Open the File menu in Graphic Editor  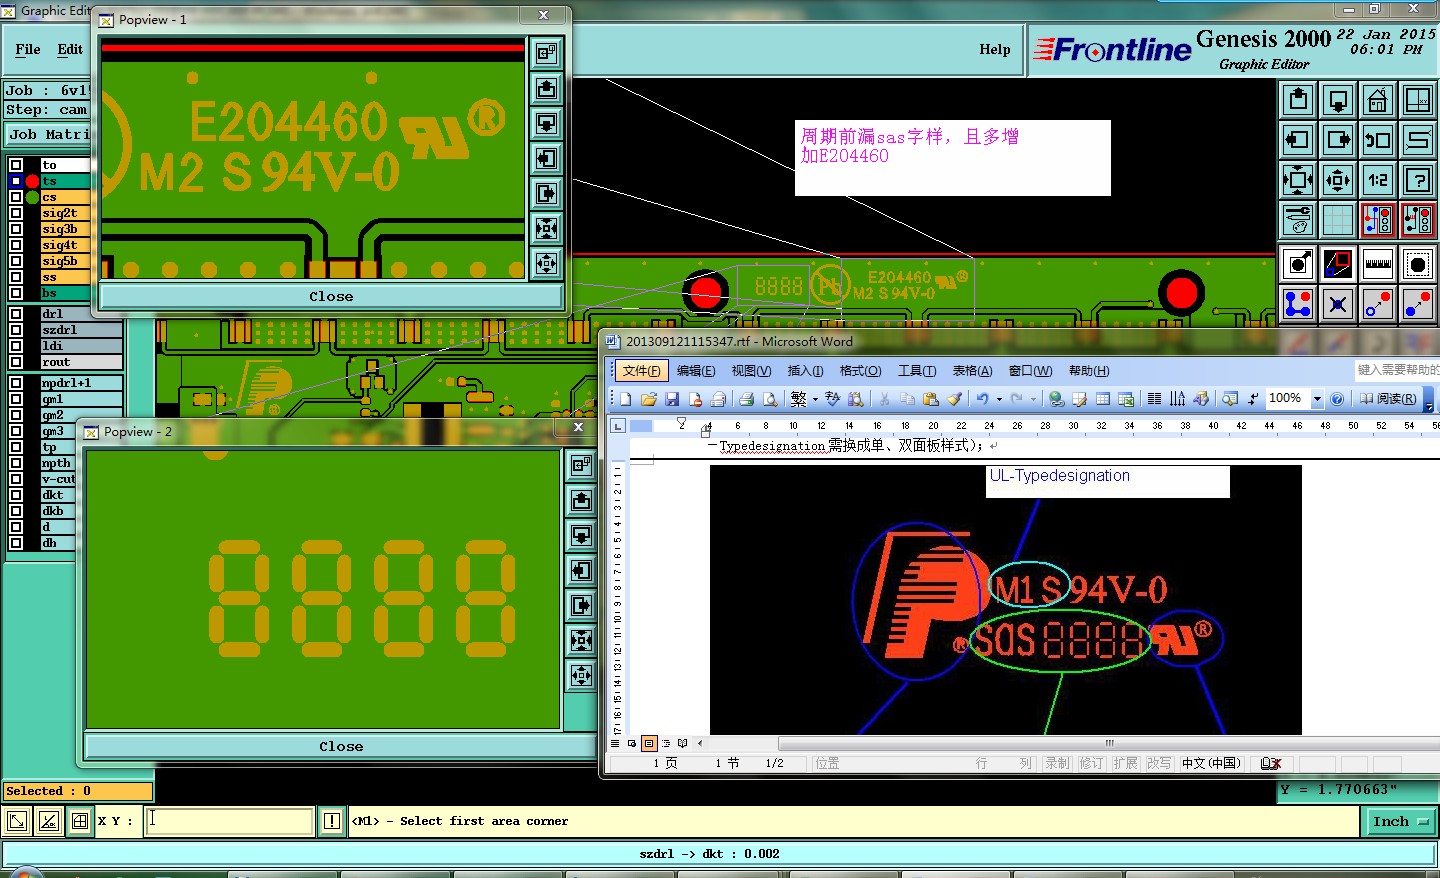(x=28, y=49)
